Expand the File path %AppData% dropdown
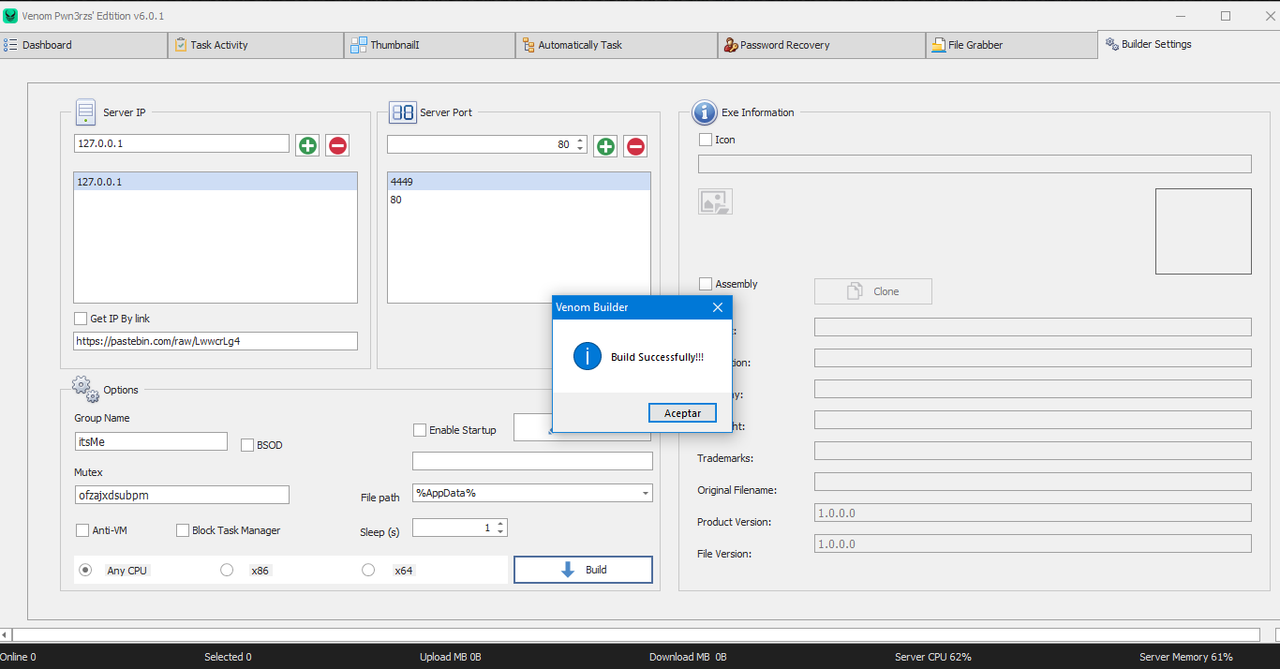 (x=646, y=493)
